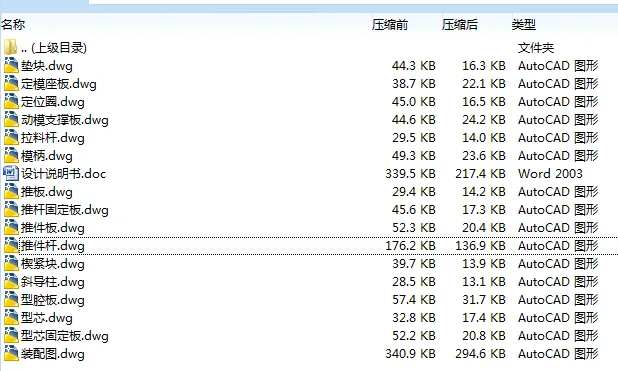
Task: Click the 推件板.dwg file icon
Action: click(11, 227)
